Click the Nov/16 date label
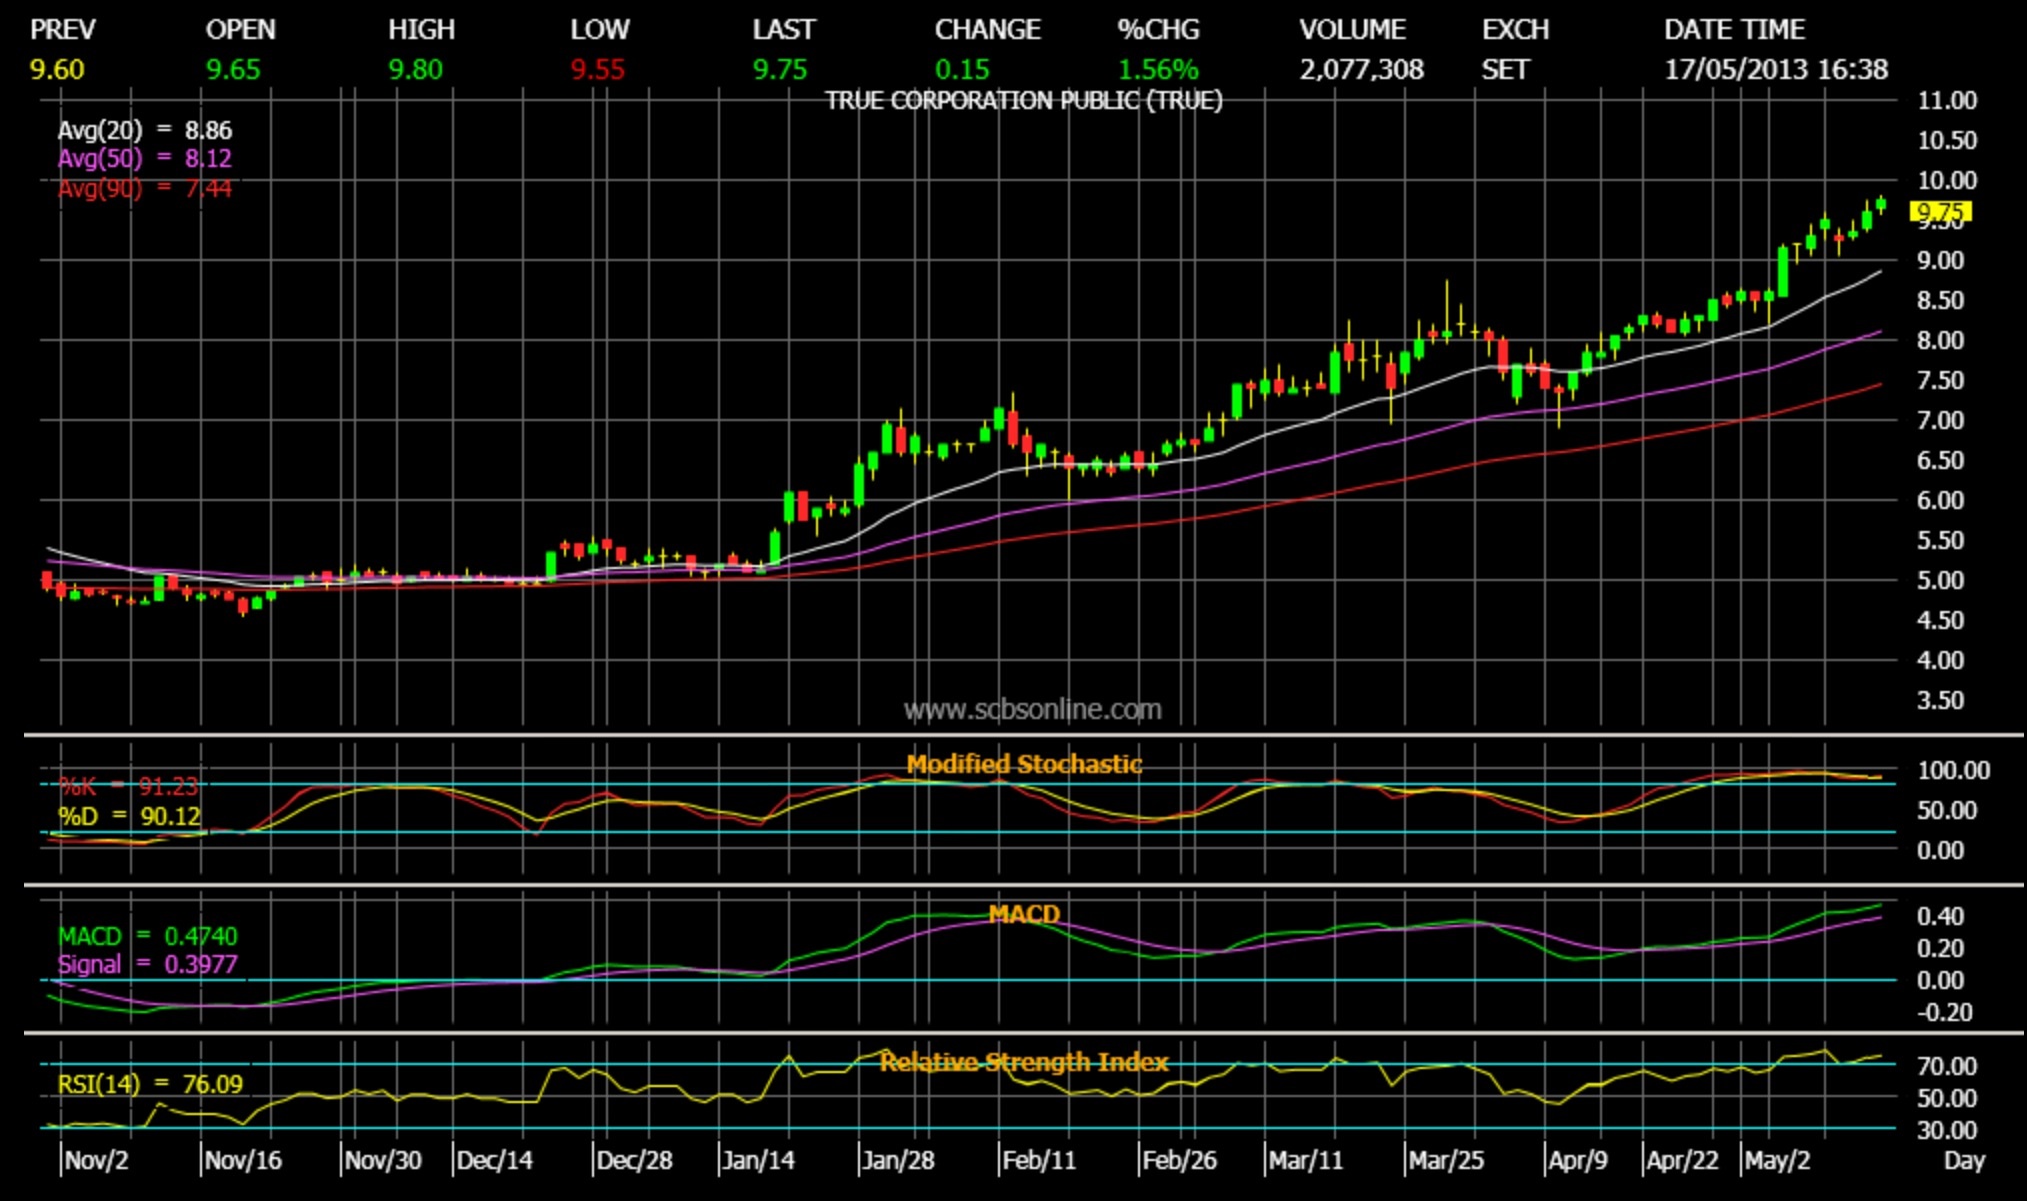This screenshot has width=2027, height=1201. tap(243, 1161)
